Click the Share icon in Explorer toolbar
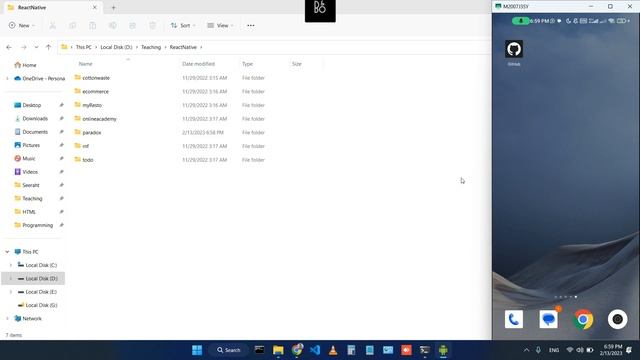The height and width of the screenshot is (360, 640). 133,26
